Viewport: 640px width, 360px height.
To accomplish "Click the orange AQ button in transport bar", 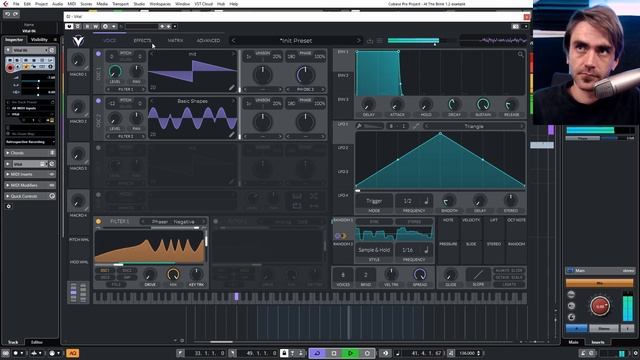I will [x=73, y=353].
